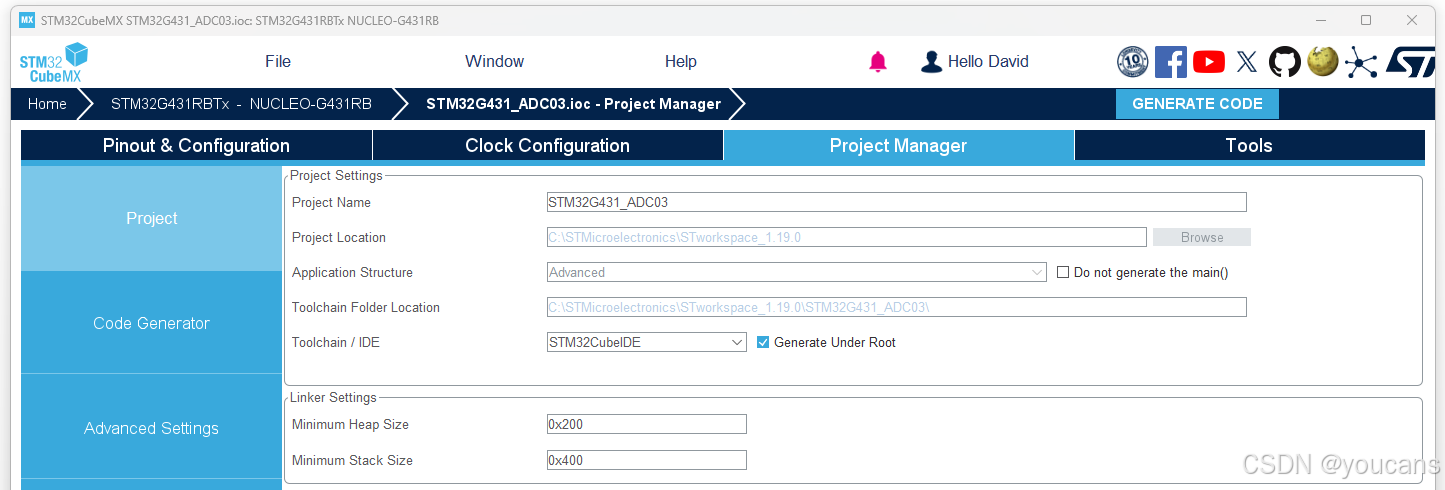Click the Project Name input field
The image size is (1445, 490).
pos(897,202)
